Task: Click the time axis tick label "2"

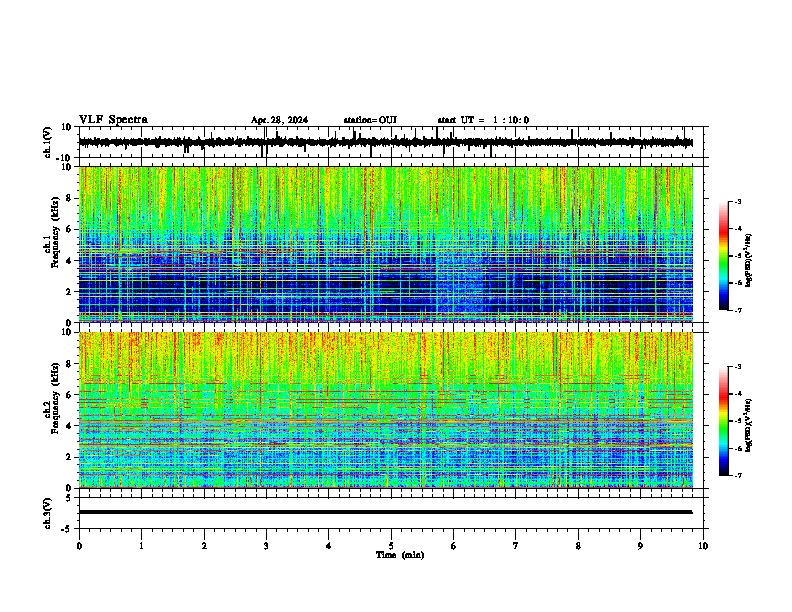Action: [x=204, y=546]
